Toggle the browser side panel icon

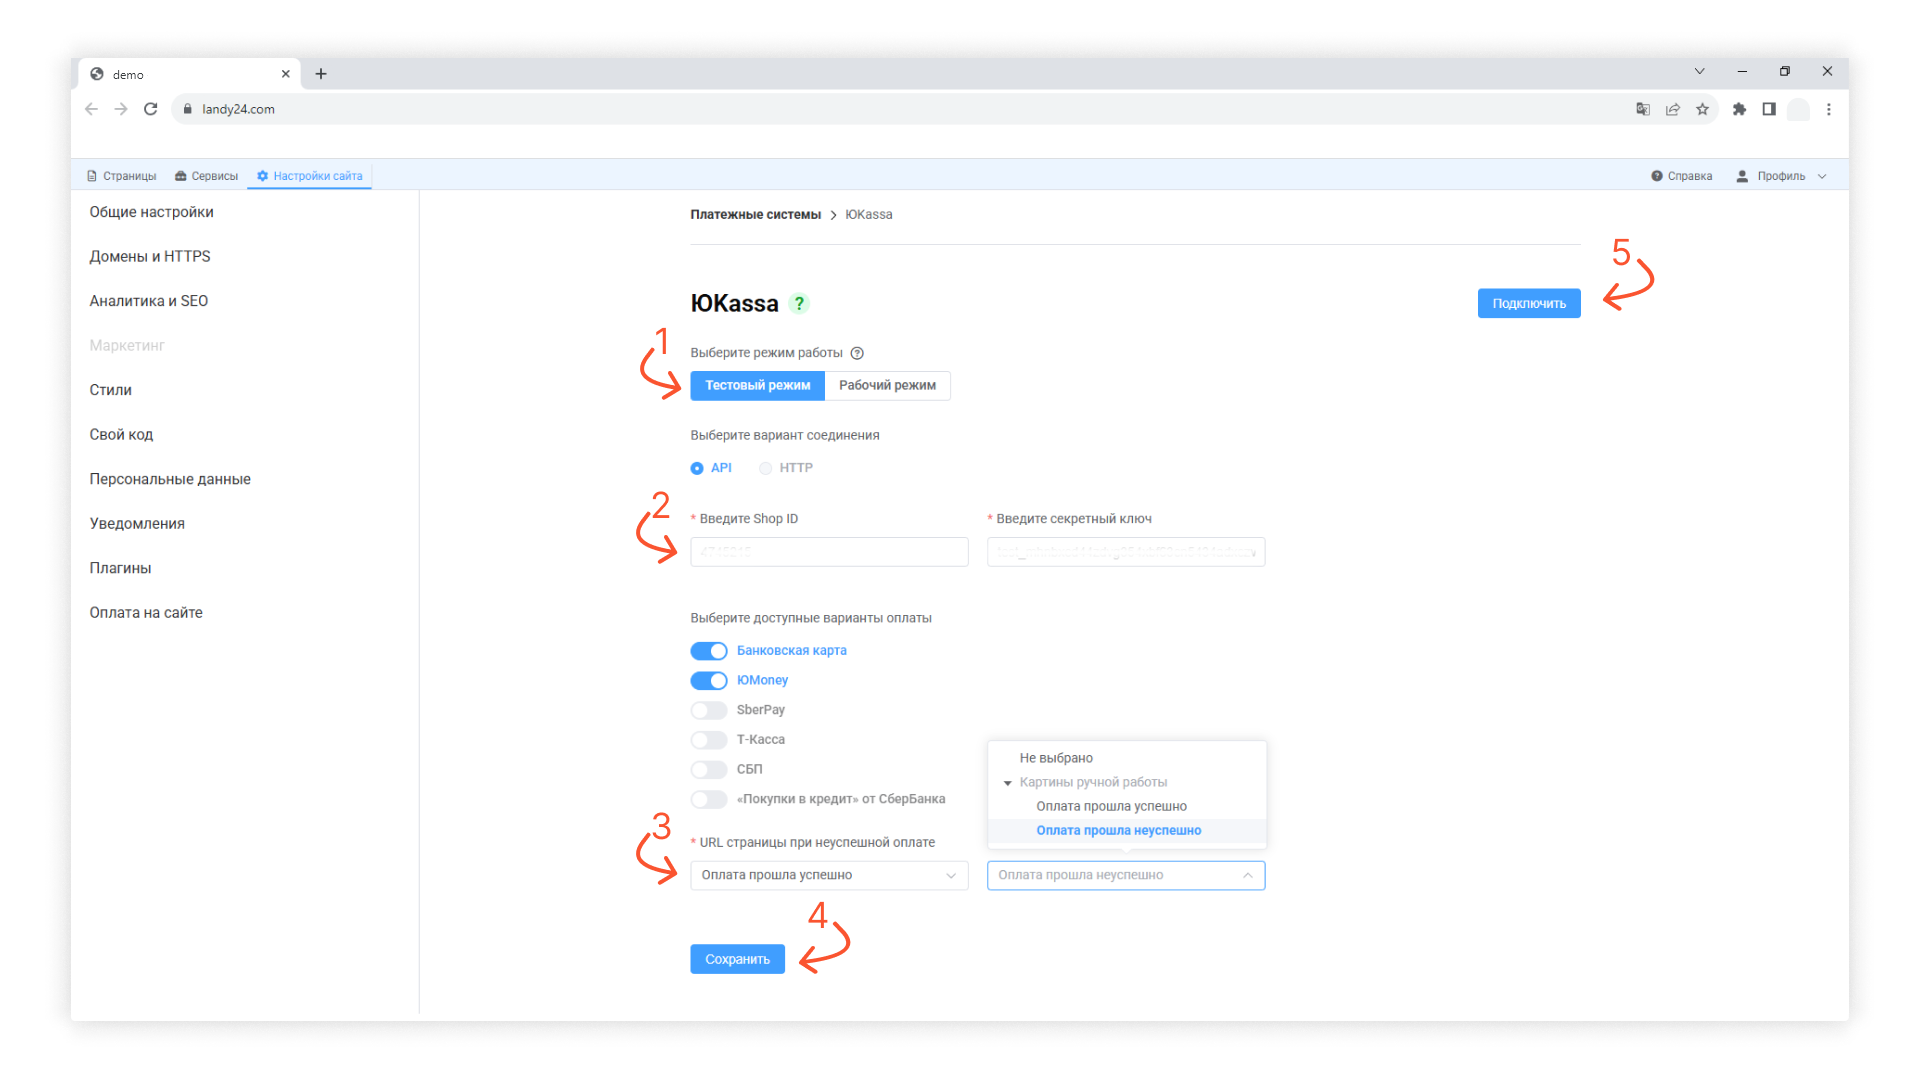point(1769,109)
